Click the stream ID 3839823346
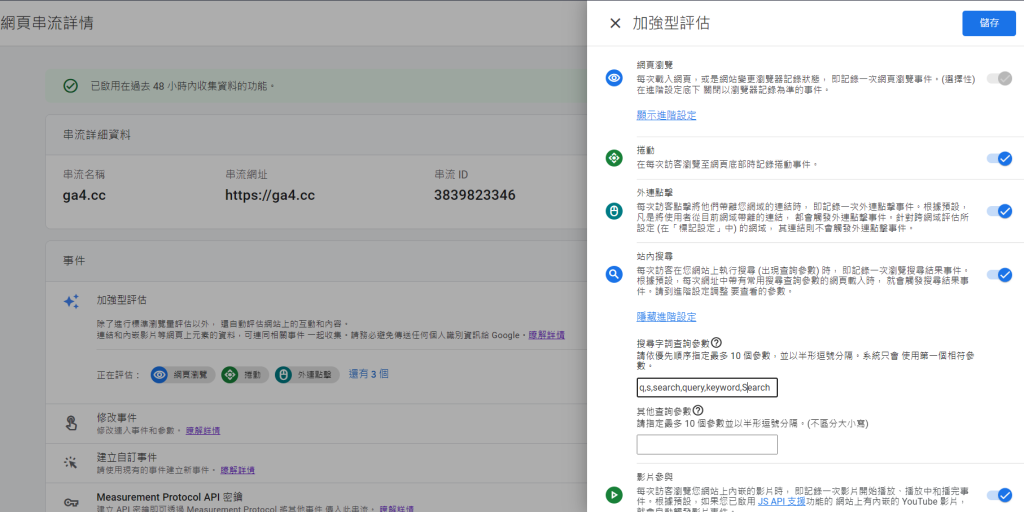This screenshot has width=1024, height=512. 475,195
